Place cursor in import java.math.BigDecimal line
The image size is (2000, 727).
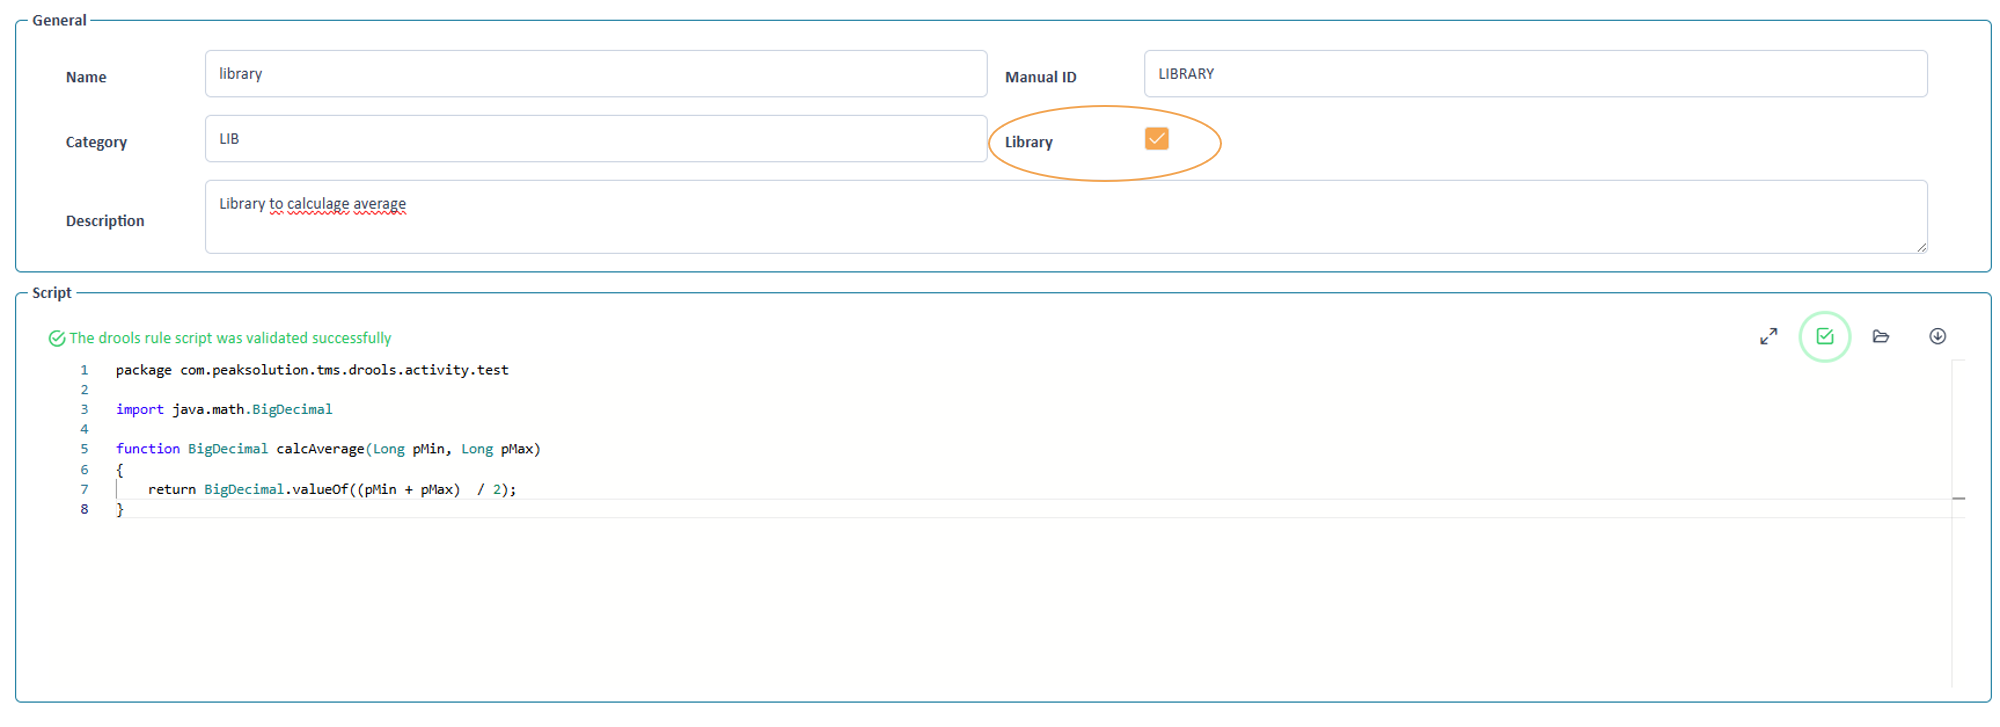click(224, 410)
